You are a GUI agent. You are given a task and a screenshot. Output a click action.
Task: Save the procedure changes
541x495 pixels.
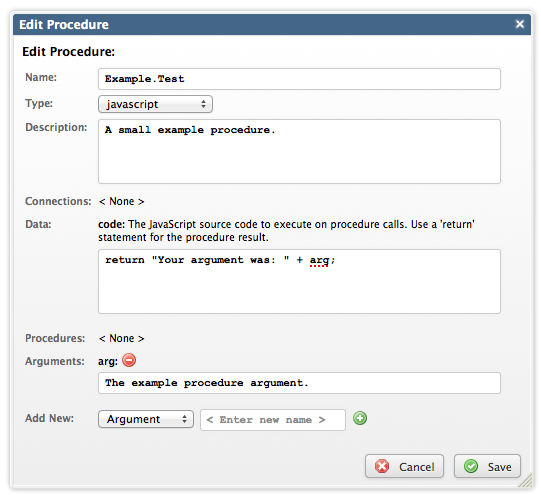click(487, 466)
